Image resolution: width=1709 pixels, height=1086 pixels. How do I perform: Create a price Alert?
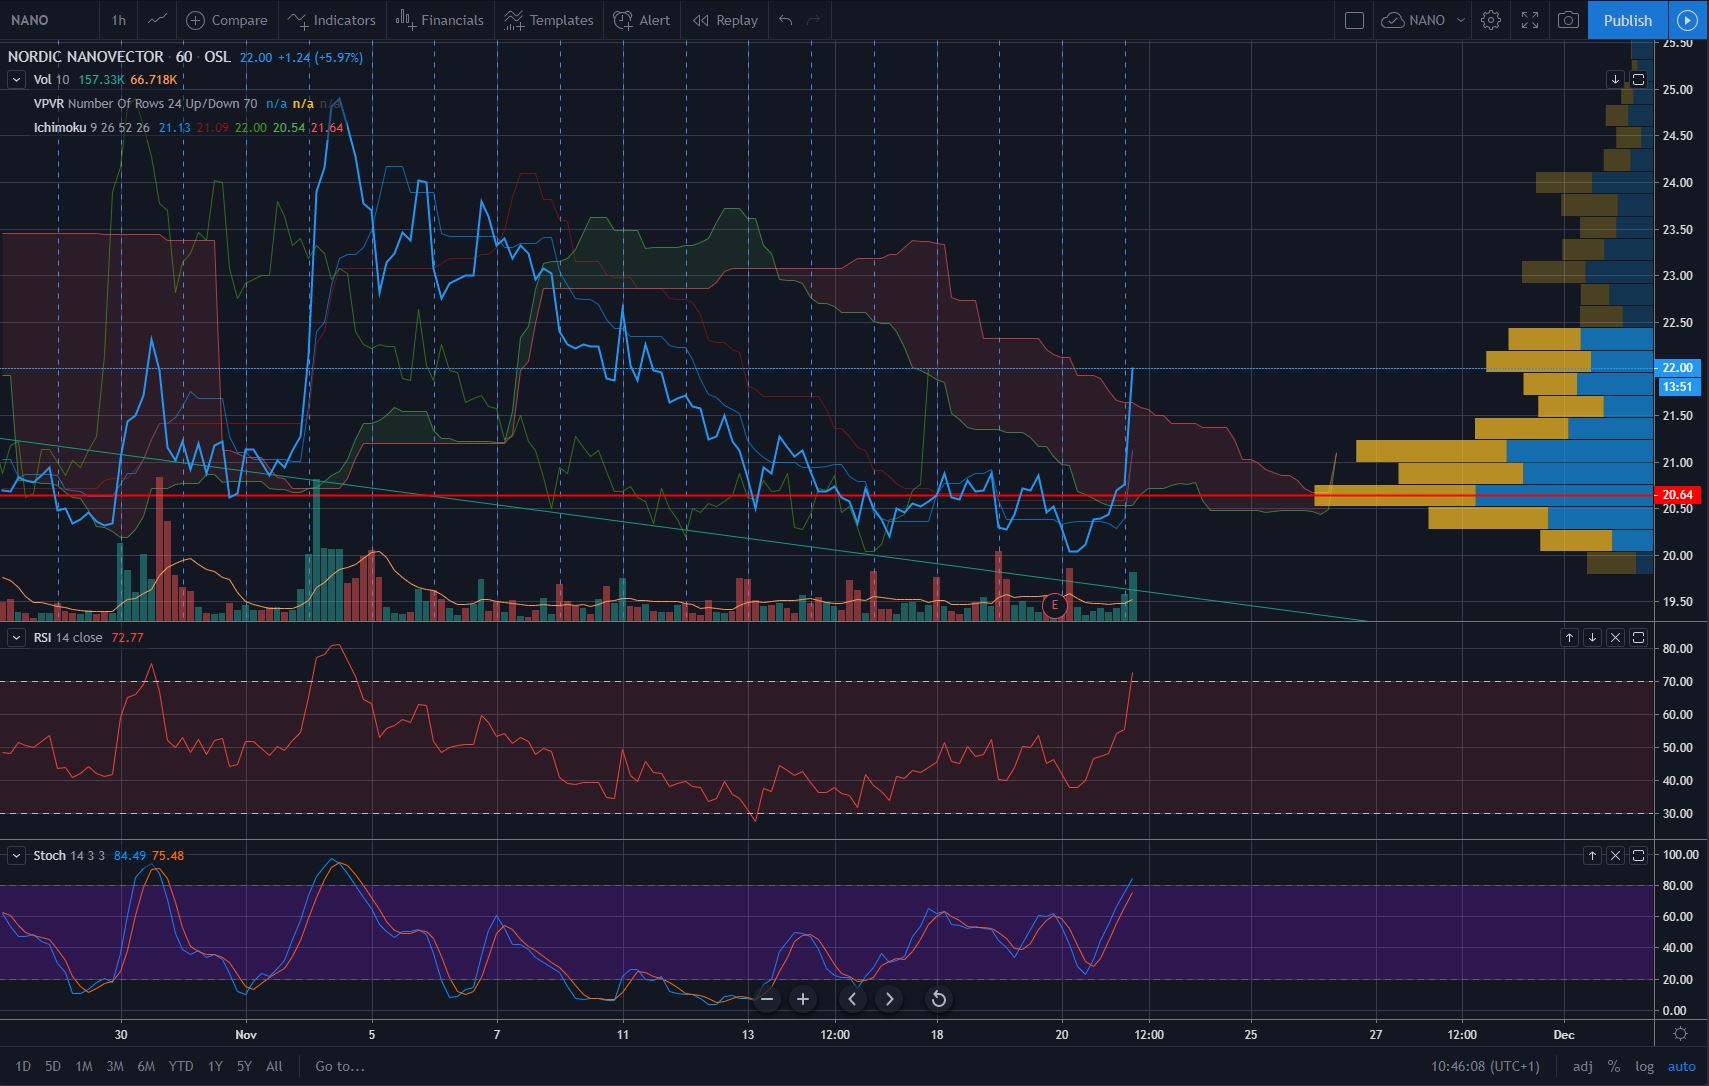pos(641,20)
